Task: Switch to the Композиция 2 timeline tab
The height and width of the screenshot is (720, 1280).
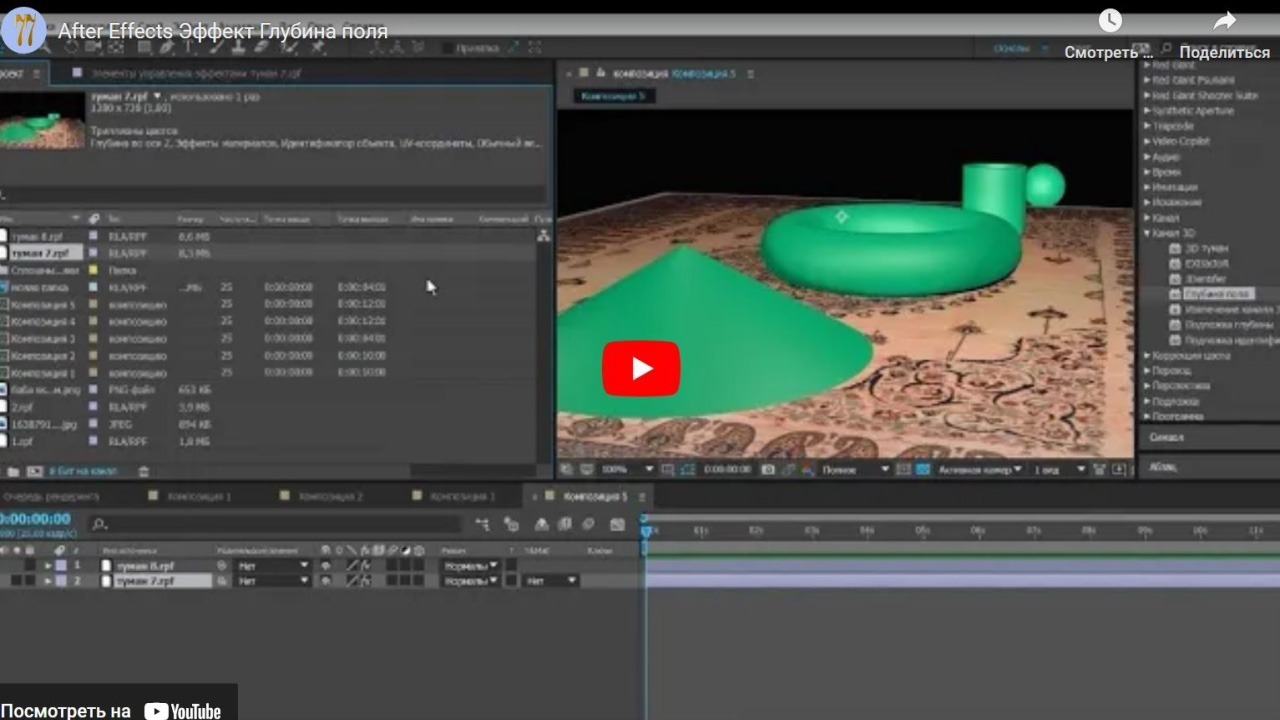Action: (330, 496)
